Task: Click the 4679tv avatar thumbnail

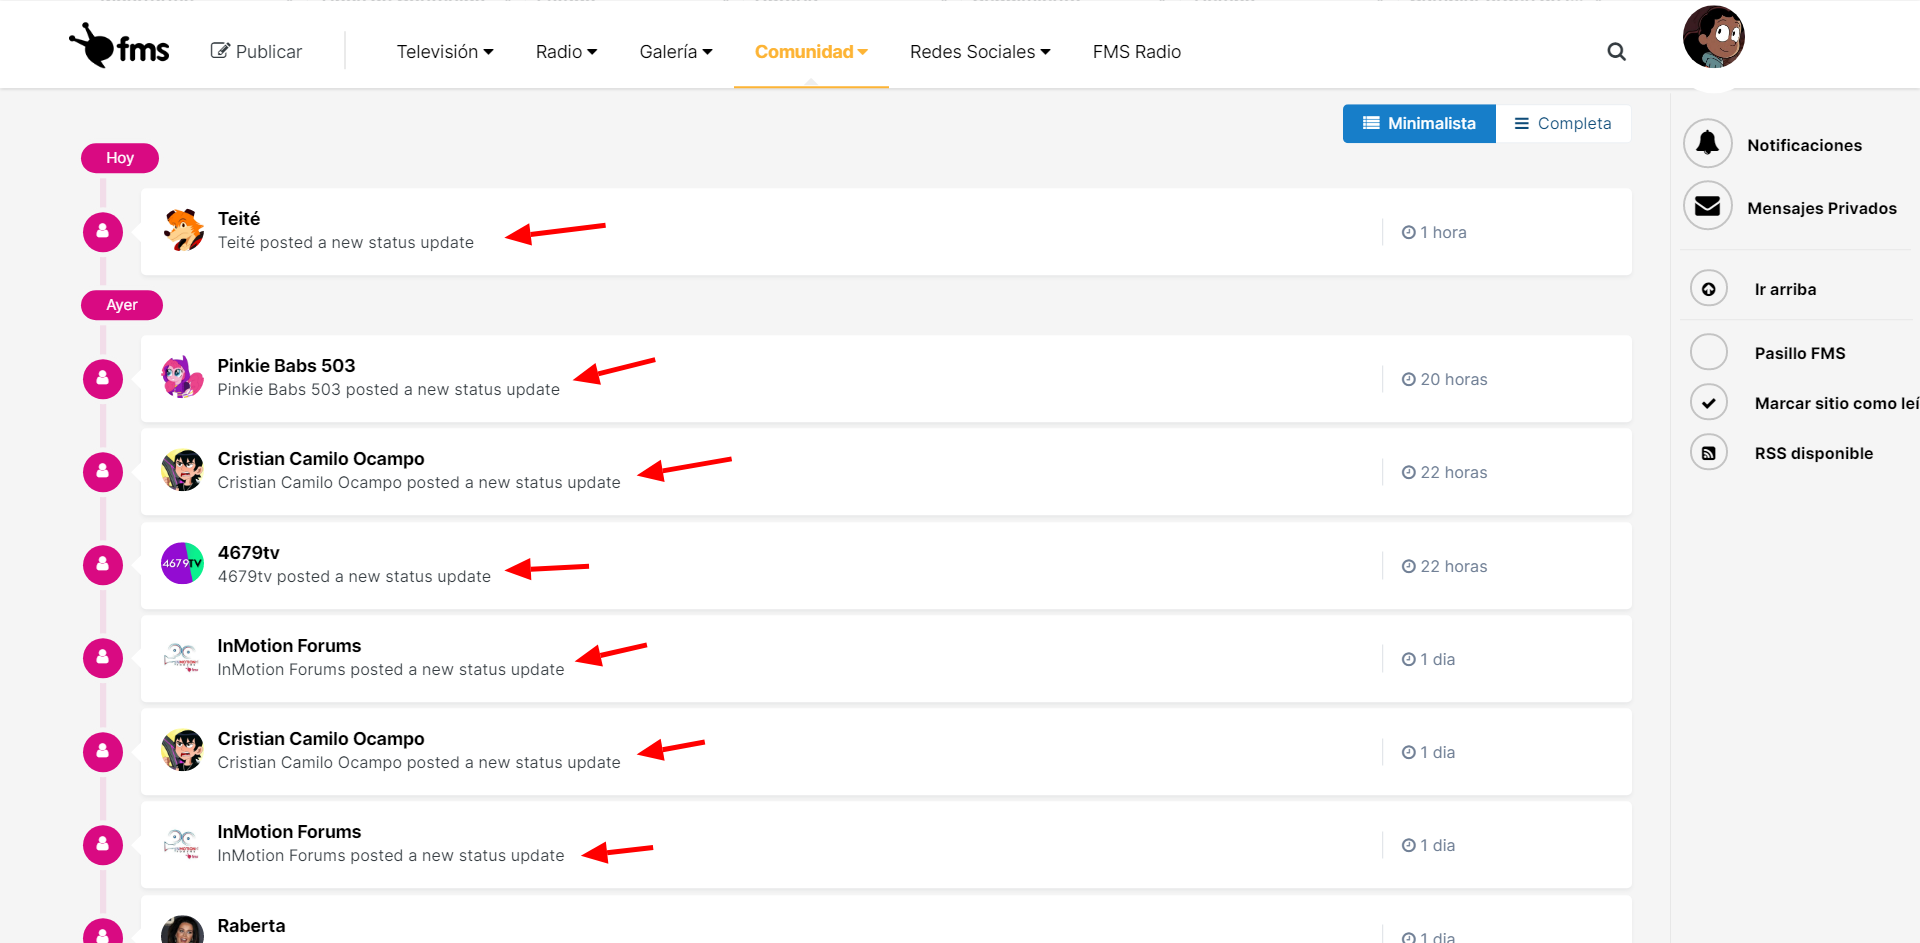Action: 182,564
